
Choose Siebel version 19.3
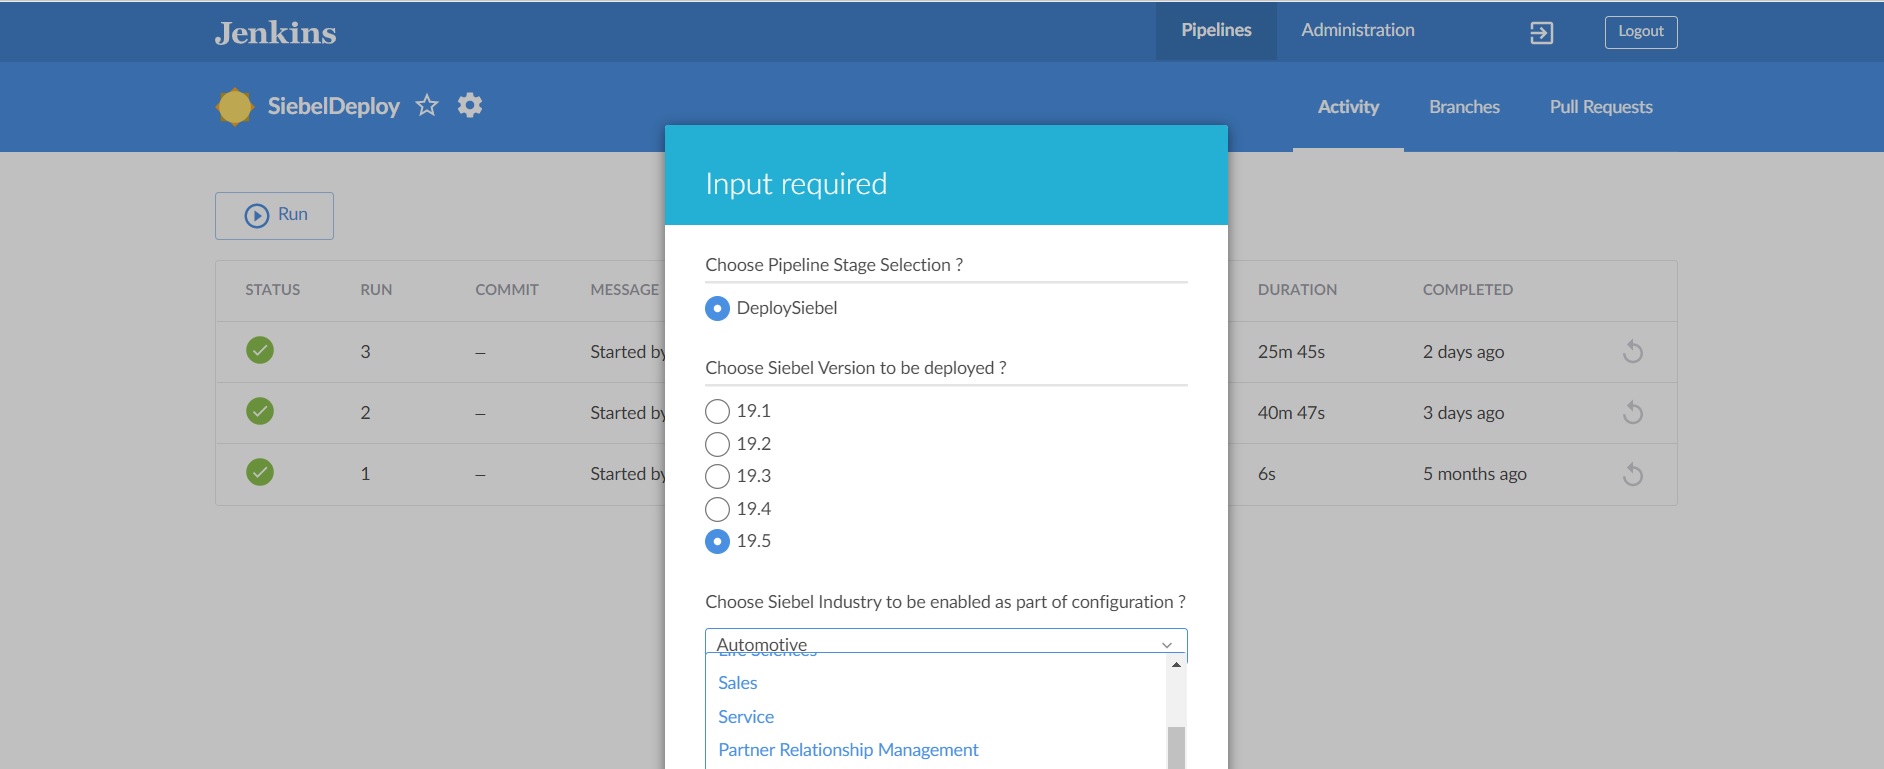[717, 476]
